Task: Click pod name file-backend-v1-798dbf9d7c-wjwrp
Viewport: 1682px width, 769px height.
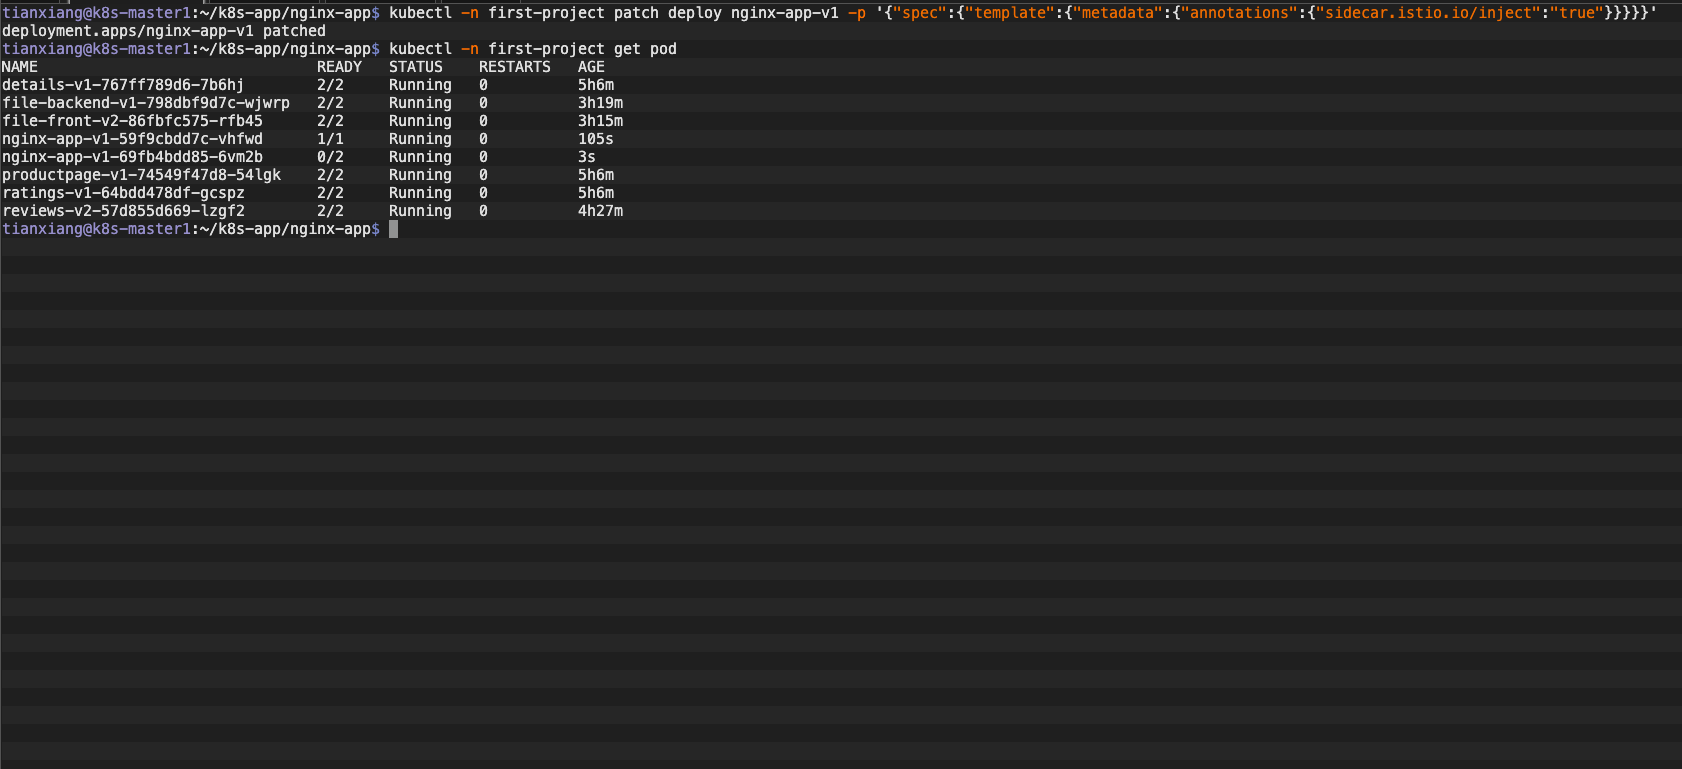Action: pyautogui.click(x=146, y=103)
